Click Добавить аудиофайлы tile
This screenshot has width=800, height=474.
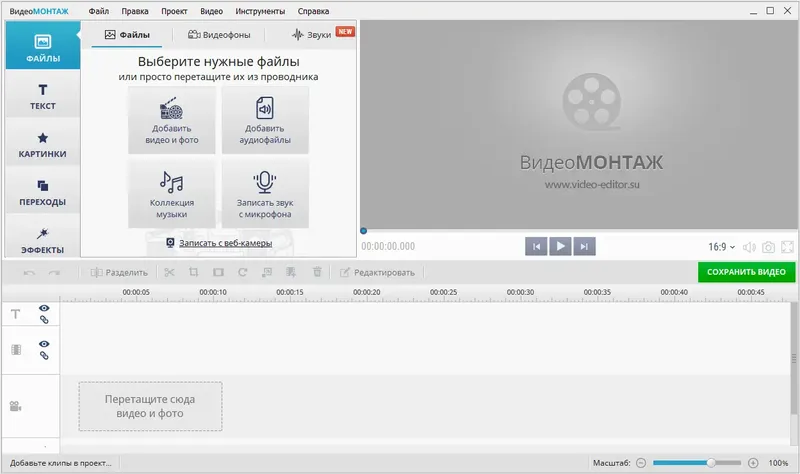265,120
